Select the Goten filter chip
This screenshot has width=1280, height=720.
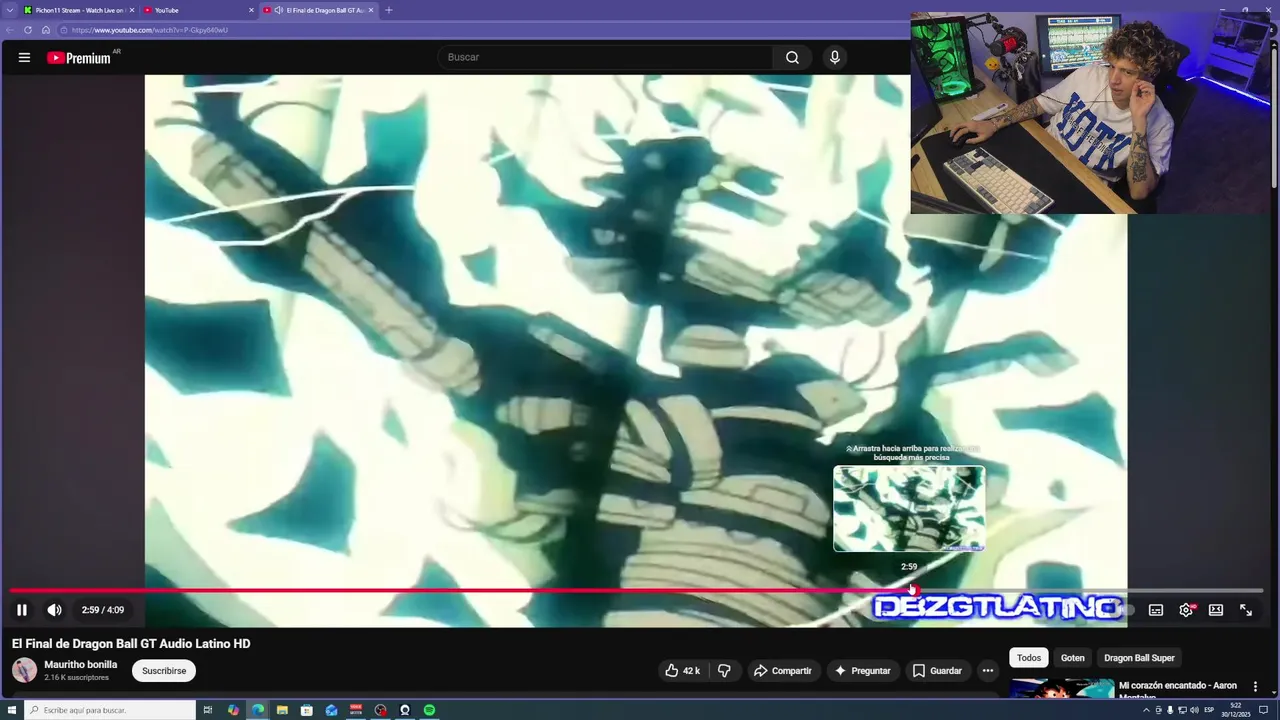pos(1073,658)
